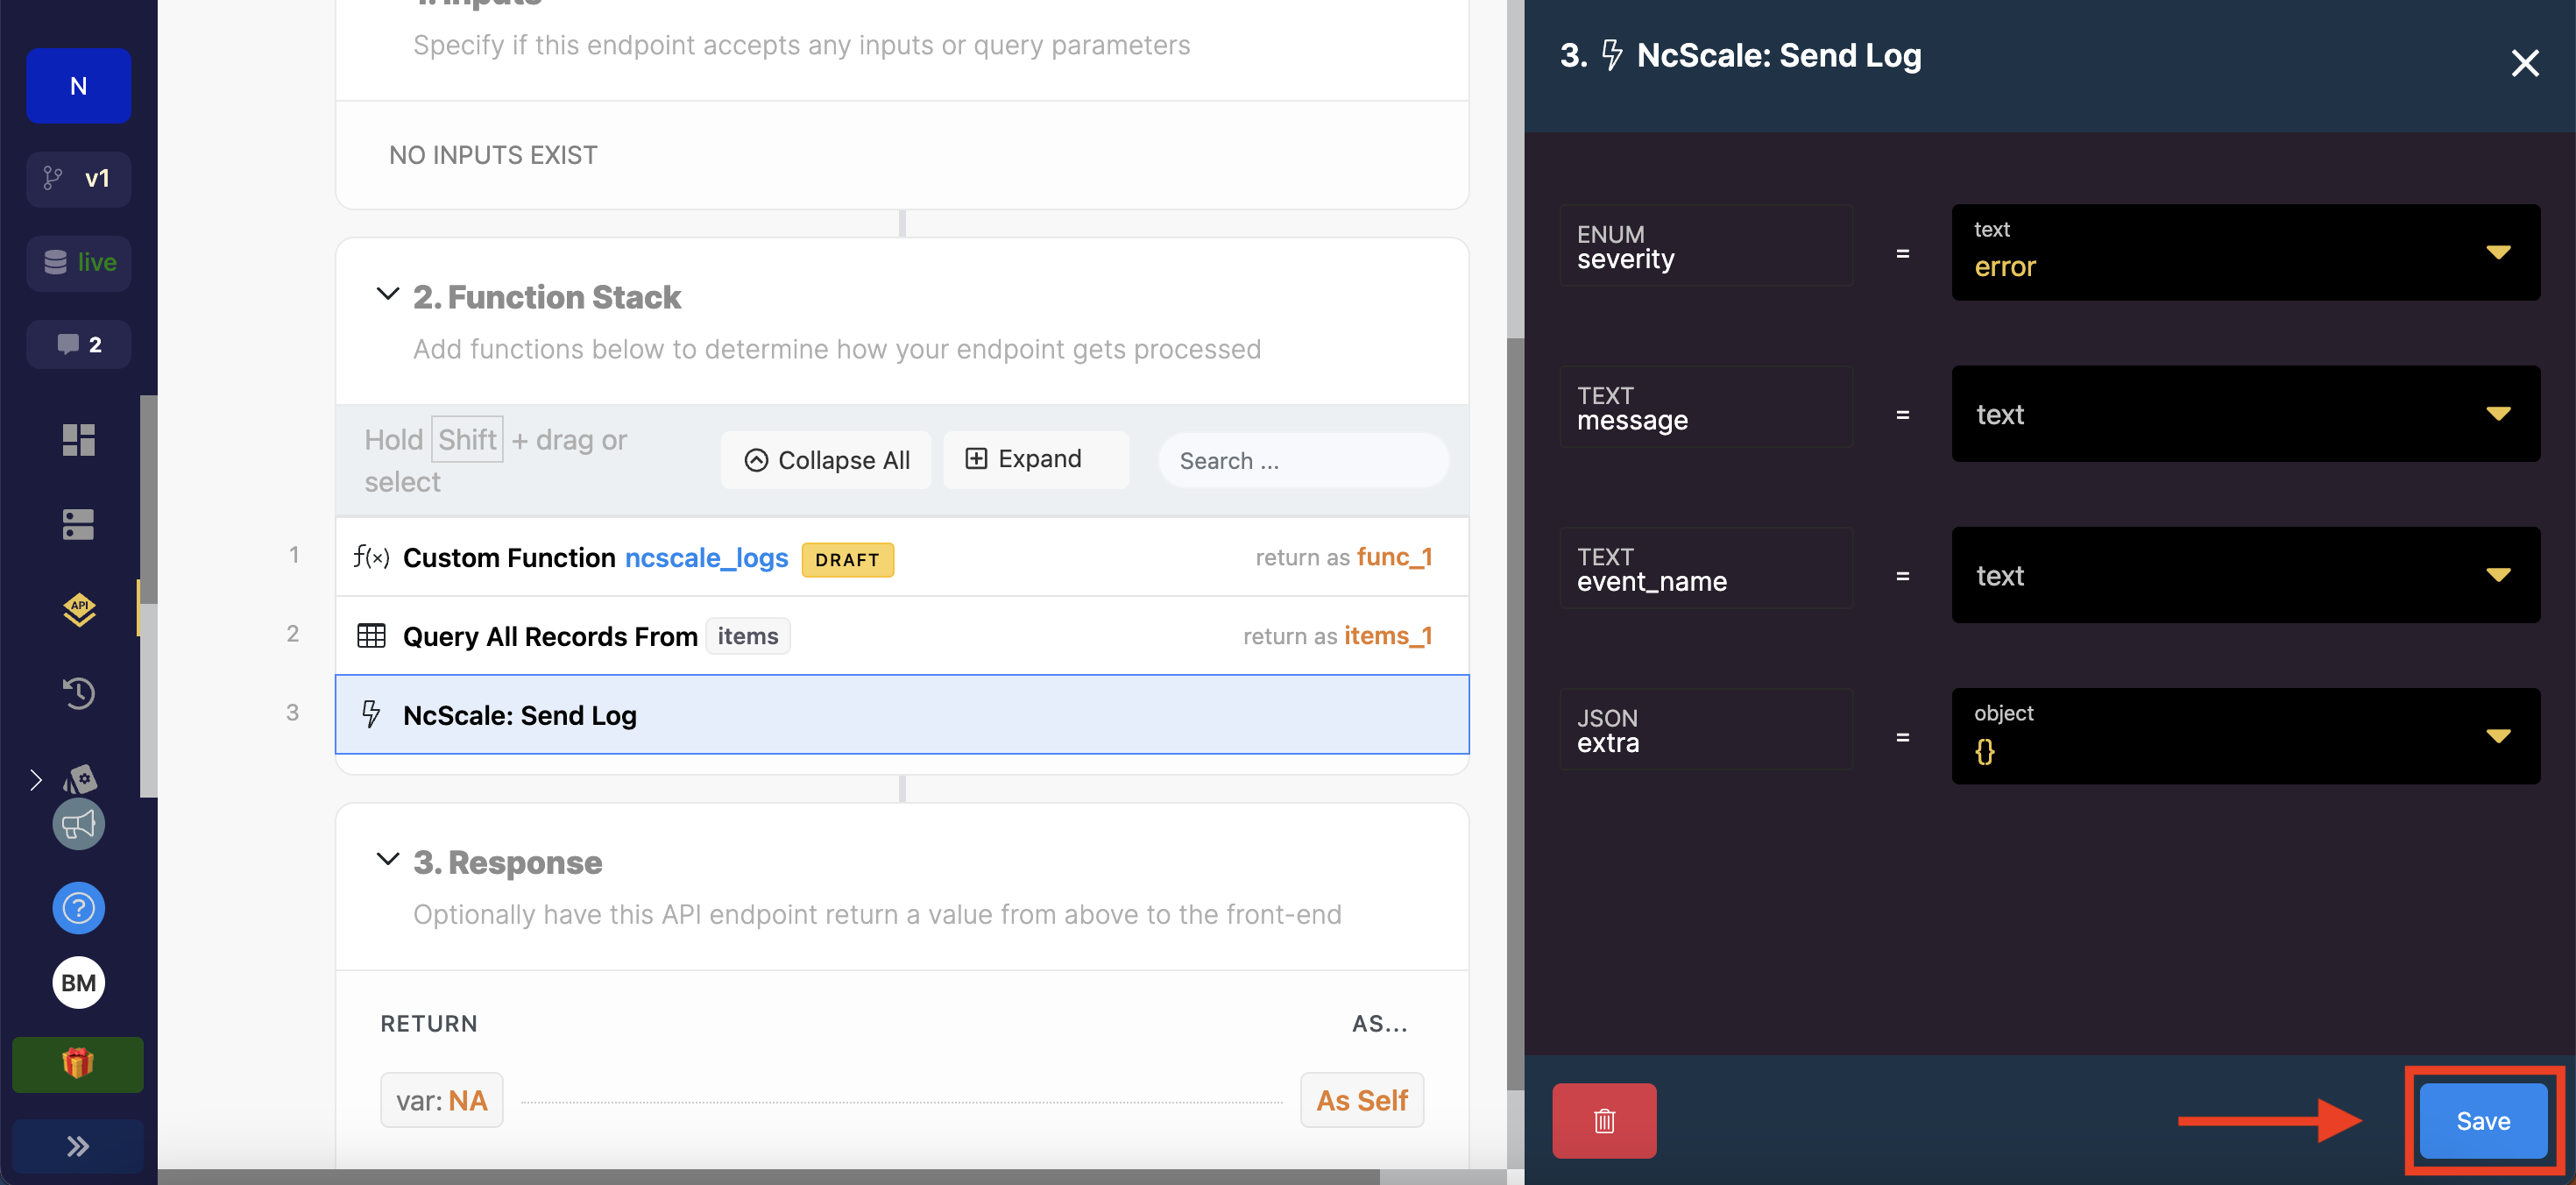The image size is (2576, 1185).
Task: Open the BM user profile avatar
Action: (x=78, y=983)
